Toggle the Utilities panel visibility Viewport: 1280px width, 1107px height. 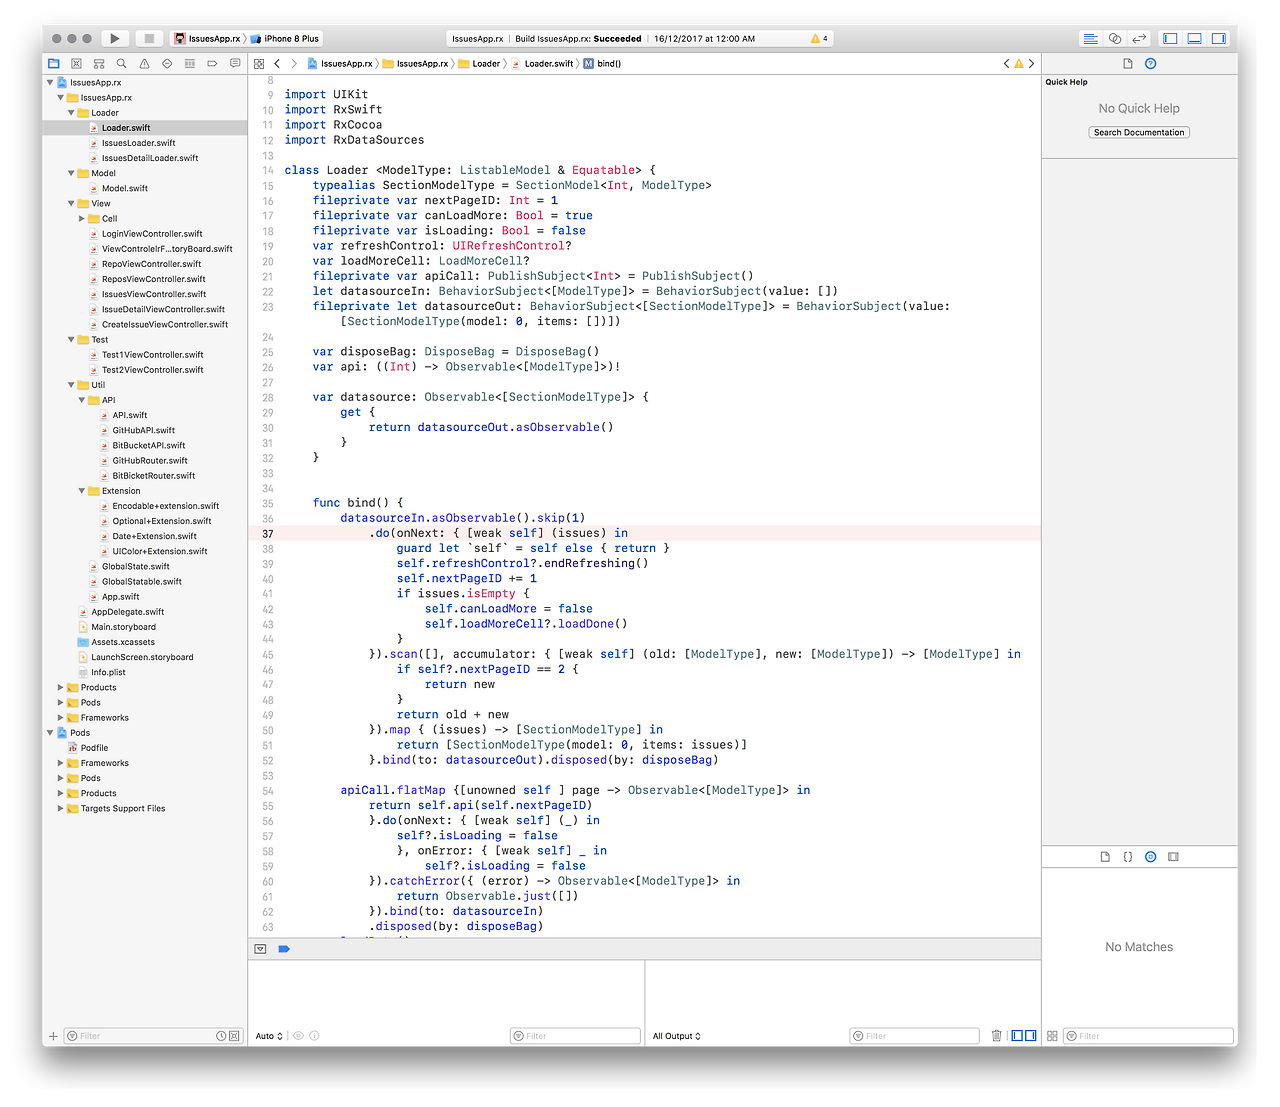tap(1218, 38)
